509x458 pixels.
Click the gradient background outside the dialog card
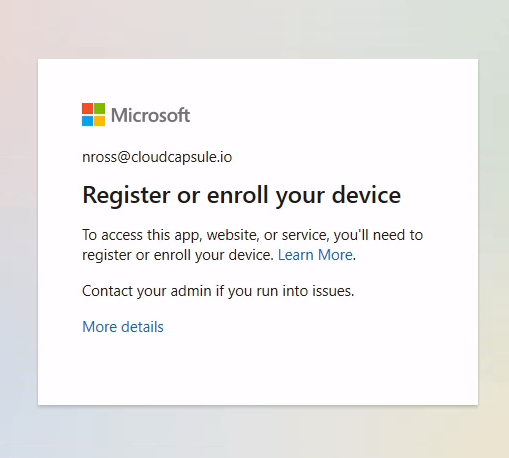253,30
